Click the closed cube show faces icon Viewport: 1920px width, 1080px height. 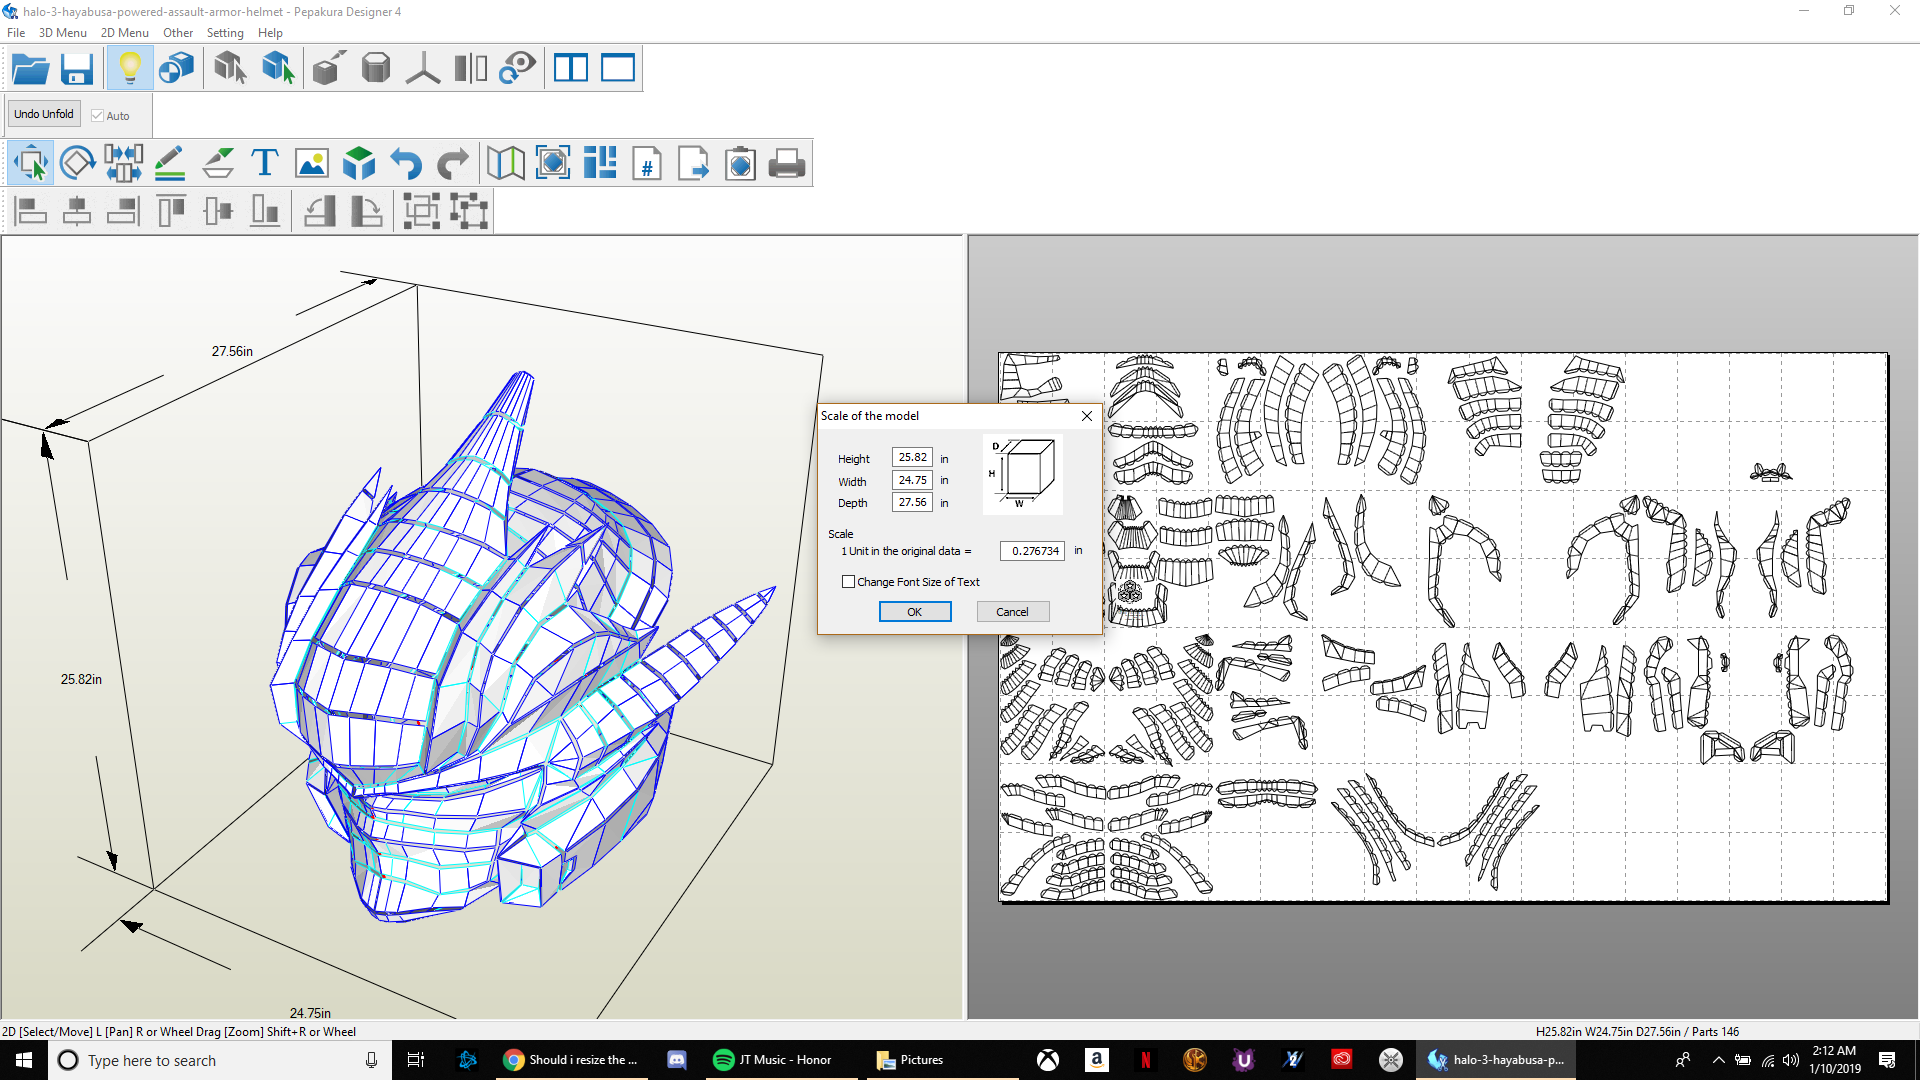(x=376, y=69)
